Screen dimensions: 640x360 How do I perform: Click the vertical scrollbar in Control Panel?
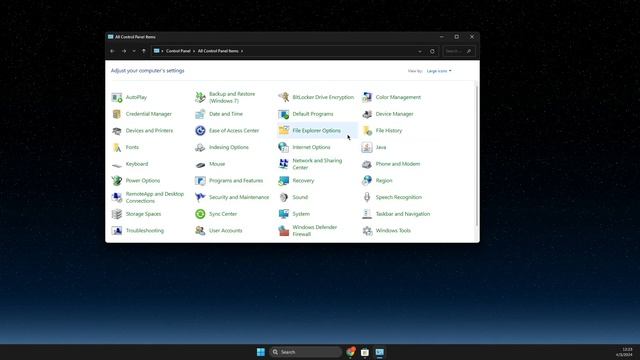pyautogui.click(x=476, y=155)
